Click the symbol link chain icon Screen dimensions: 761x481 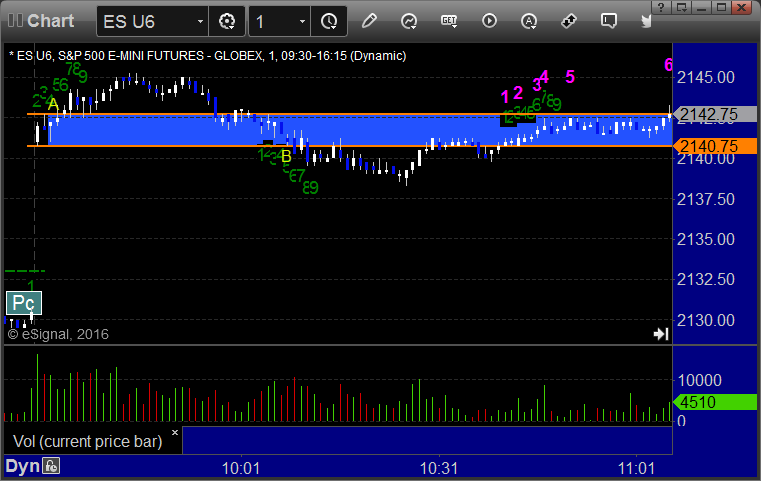point(569,21)
